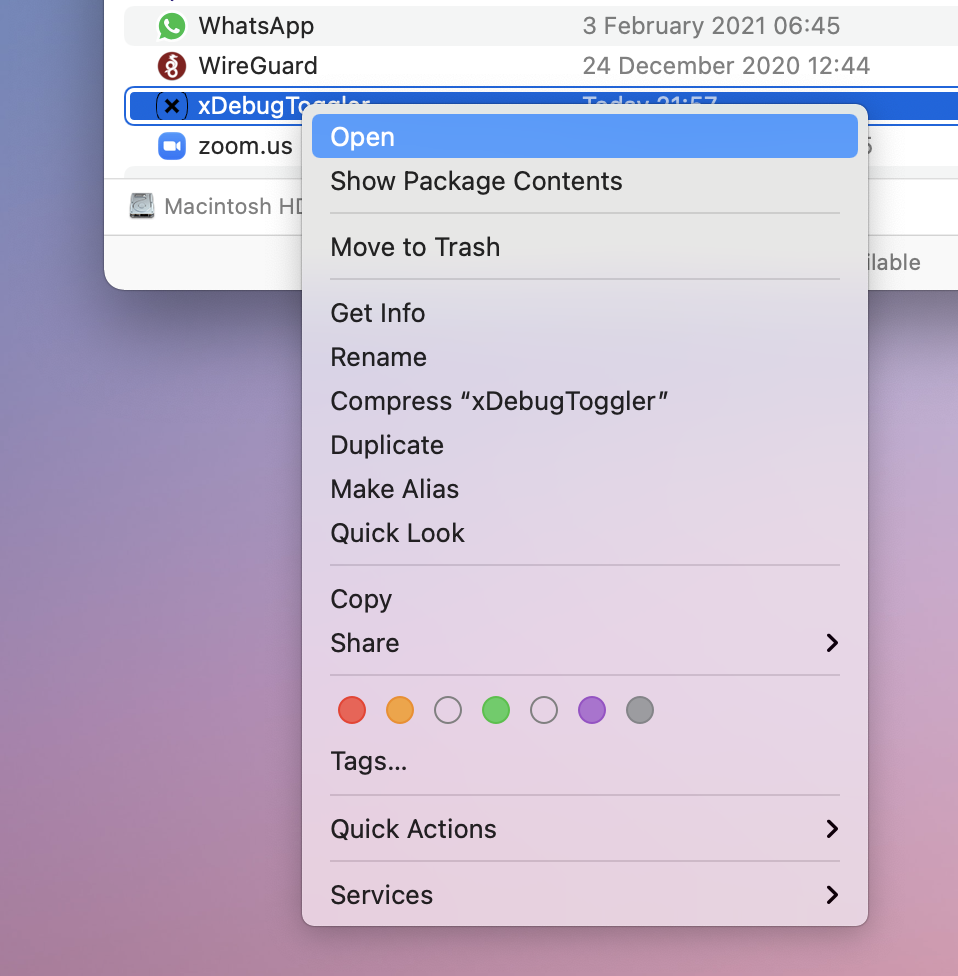Click the WhatsApp app icon

pyautogui.click(x=172, y=26)
